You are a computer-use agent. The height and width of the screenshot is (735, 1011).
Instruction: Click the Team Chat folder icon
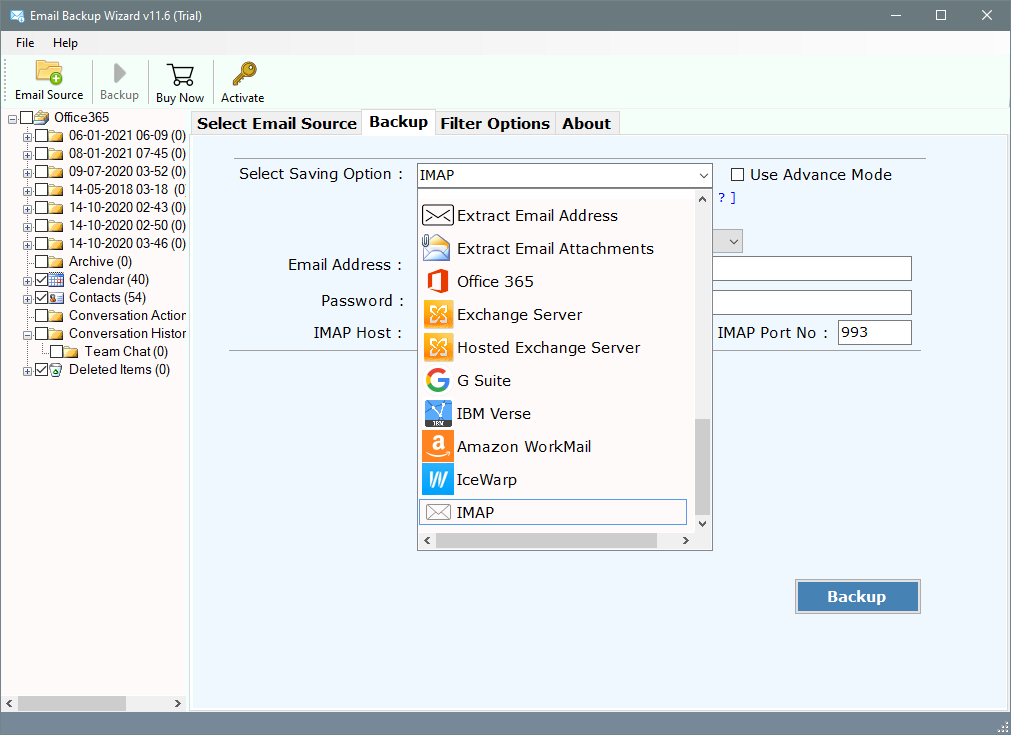coord(72,351)
